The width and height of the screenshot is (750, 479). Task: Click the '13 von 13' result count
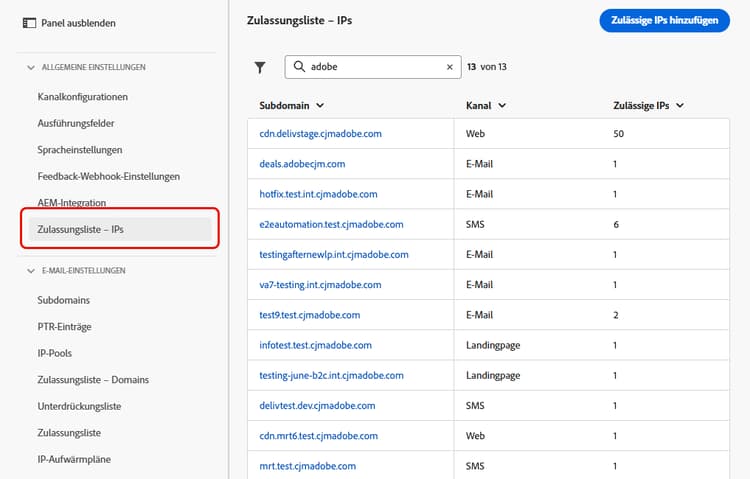[487, 67]
